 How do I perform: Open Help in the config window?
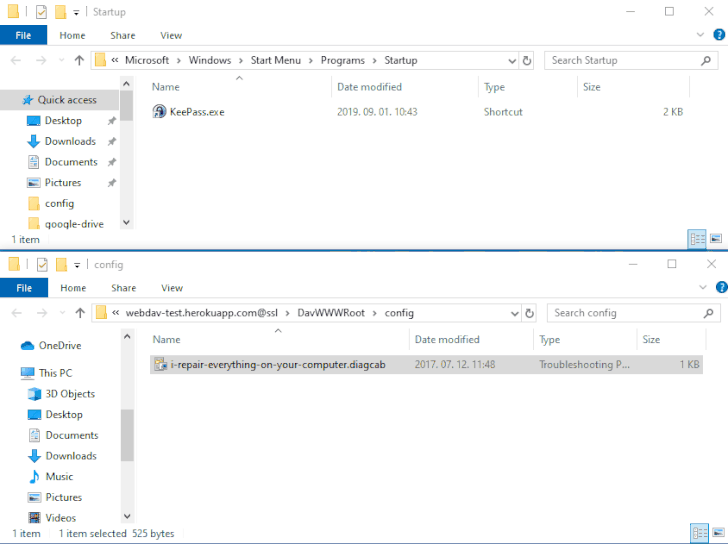tap(722, 288)
